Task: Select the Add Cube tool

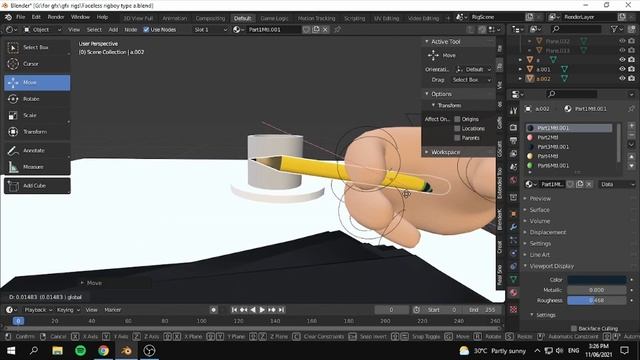Action: pos(37,186)
